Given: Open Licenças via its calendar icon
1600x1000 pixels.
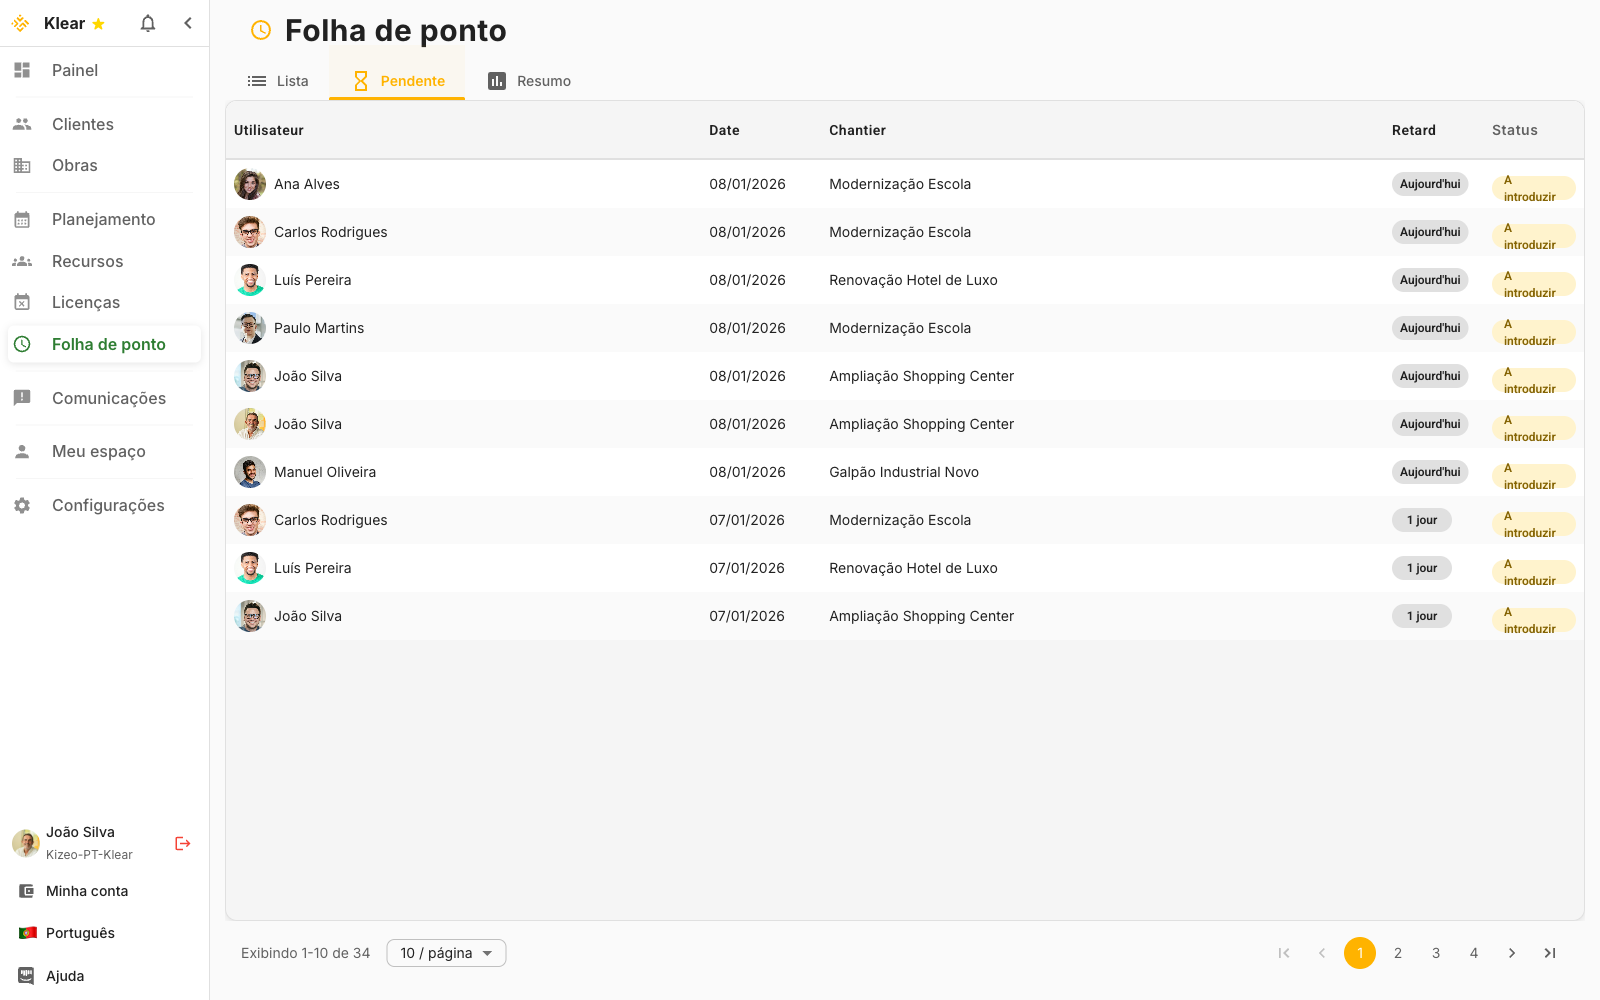Looking at the screenshot, I should point(22,301).
